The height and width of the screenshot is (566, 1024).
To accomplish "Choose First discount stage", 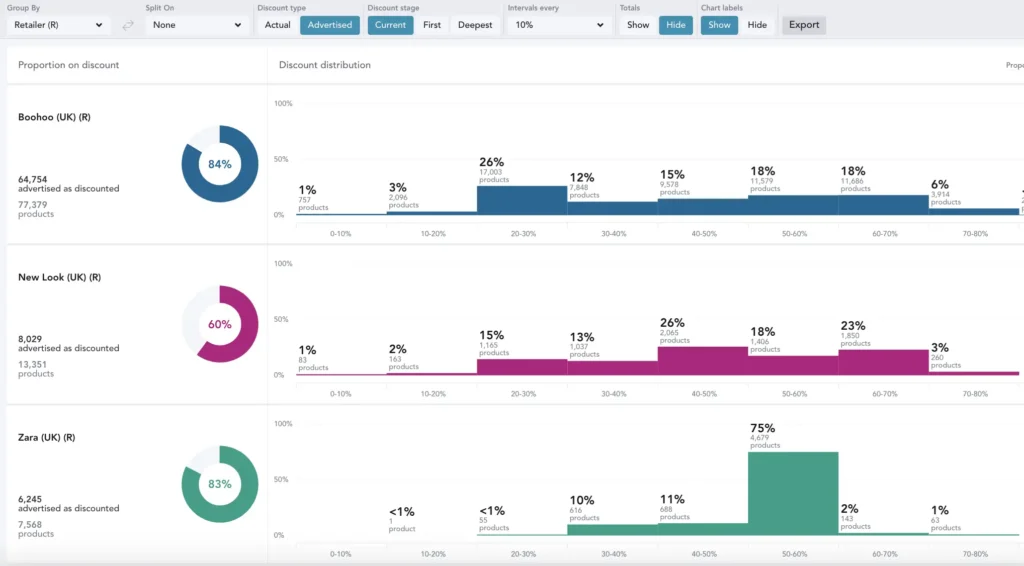I will click(432, 25).
